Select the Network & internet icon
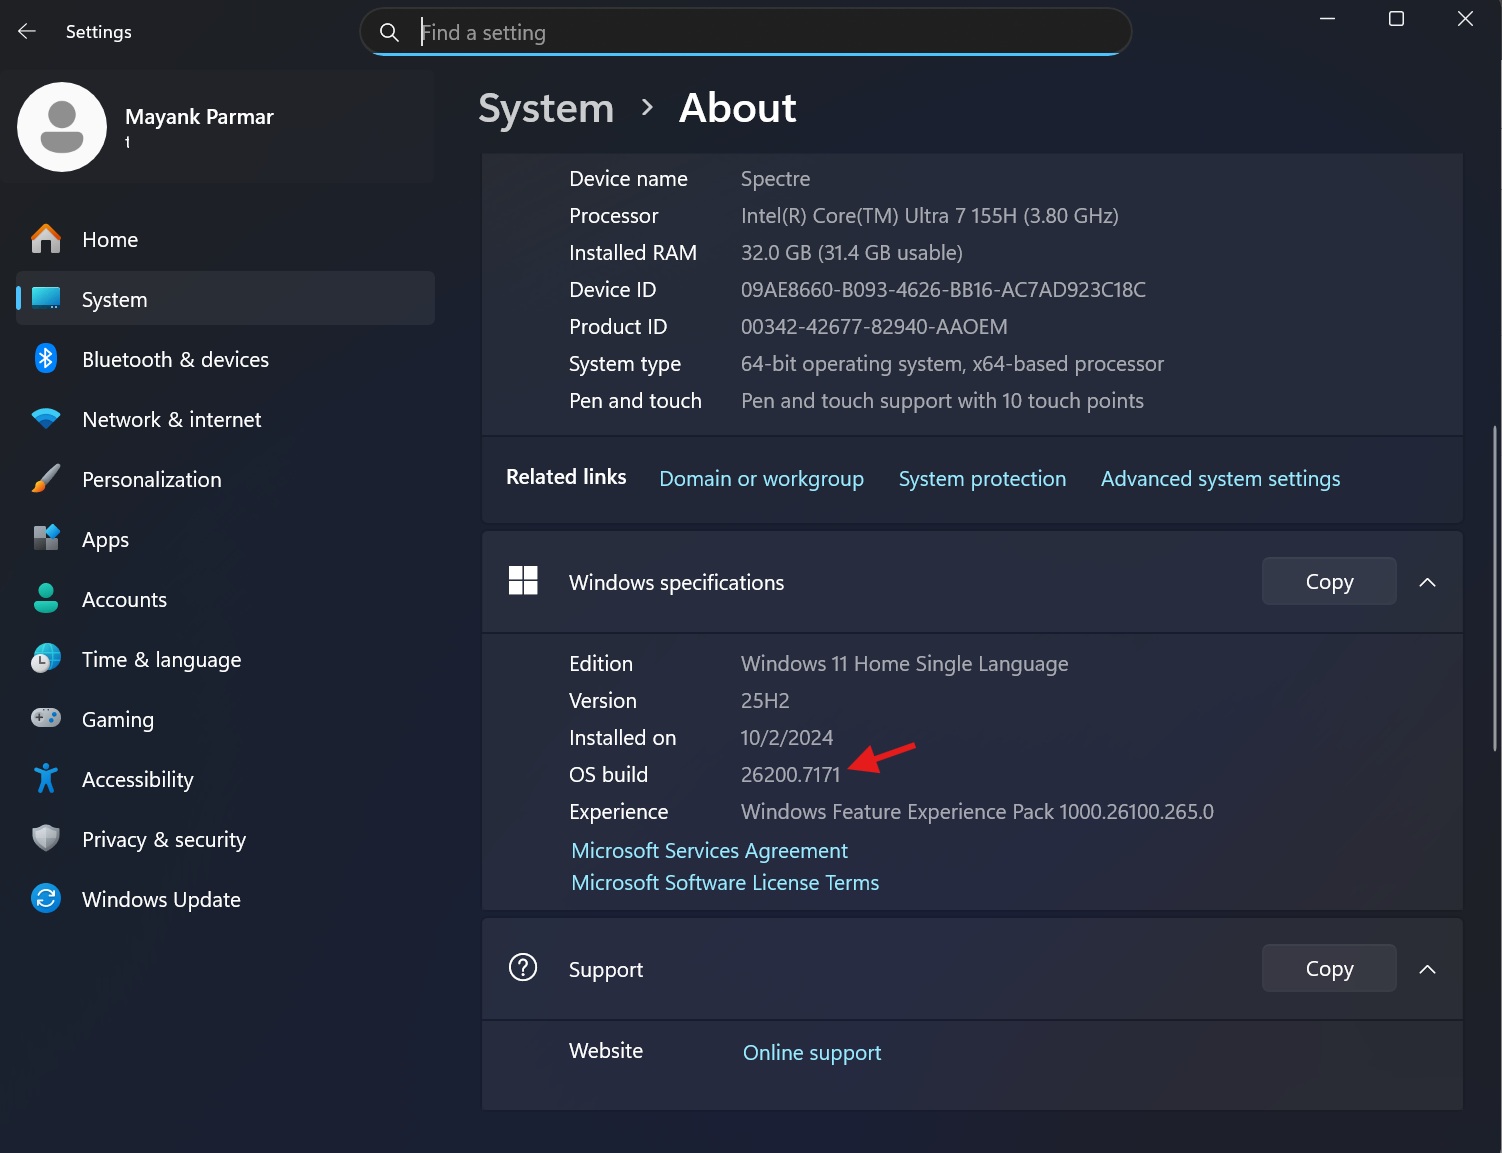 tap(46, 419)
